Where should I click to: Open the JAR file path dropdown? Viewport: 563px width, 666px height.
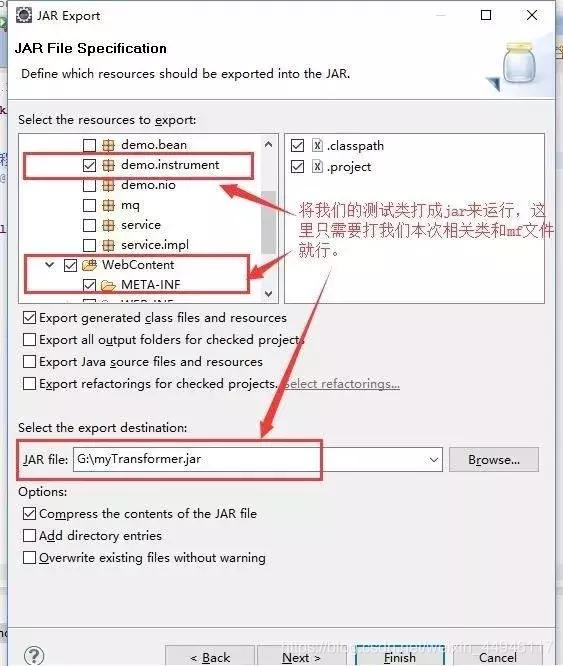pos(434,460)
